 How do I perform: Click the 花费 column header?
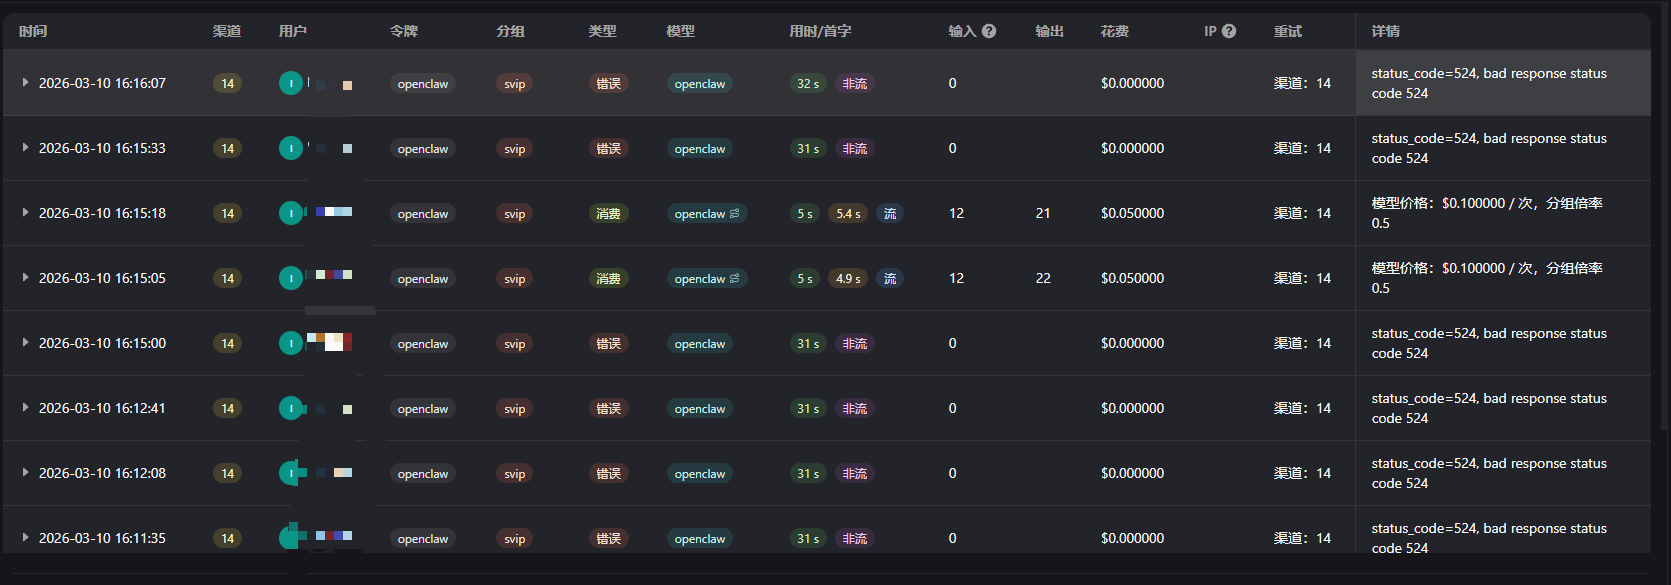(x=1115, y=31)
